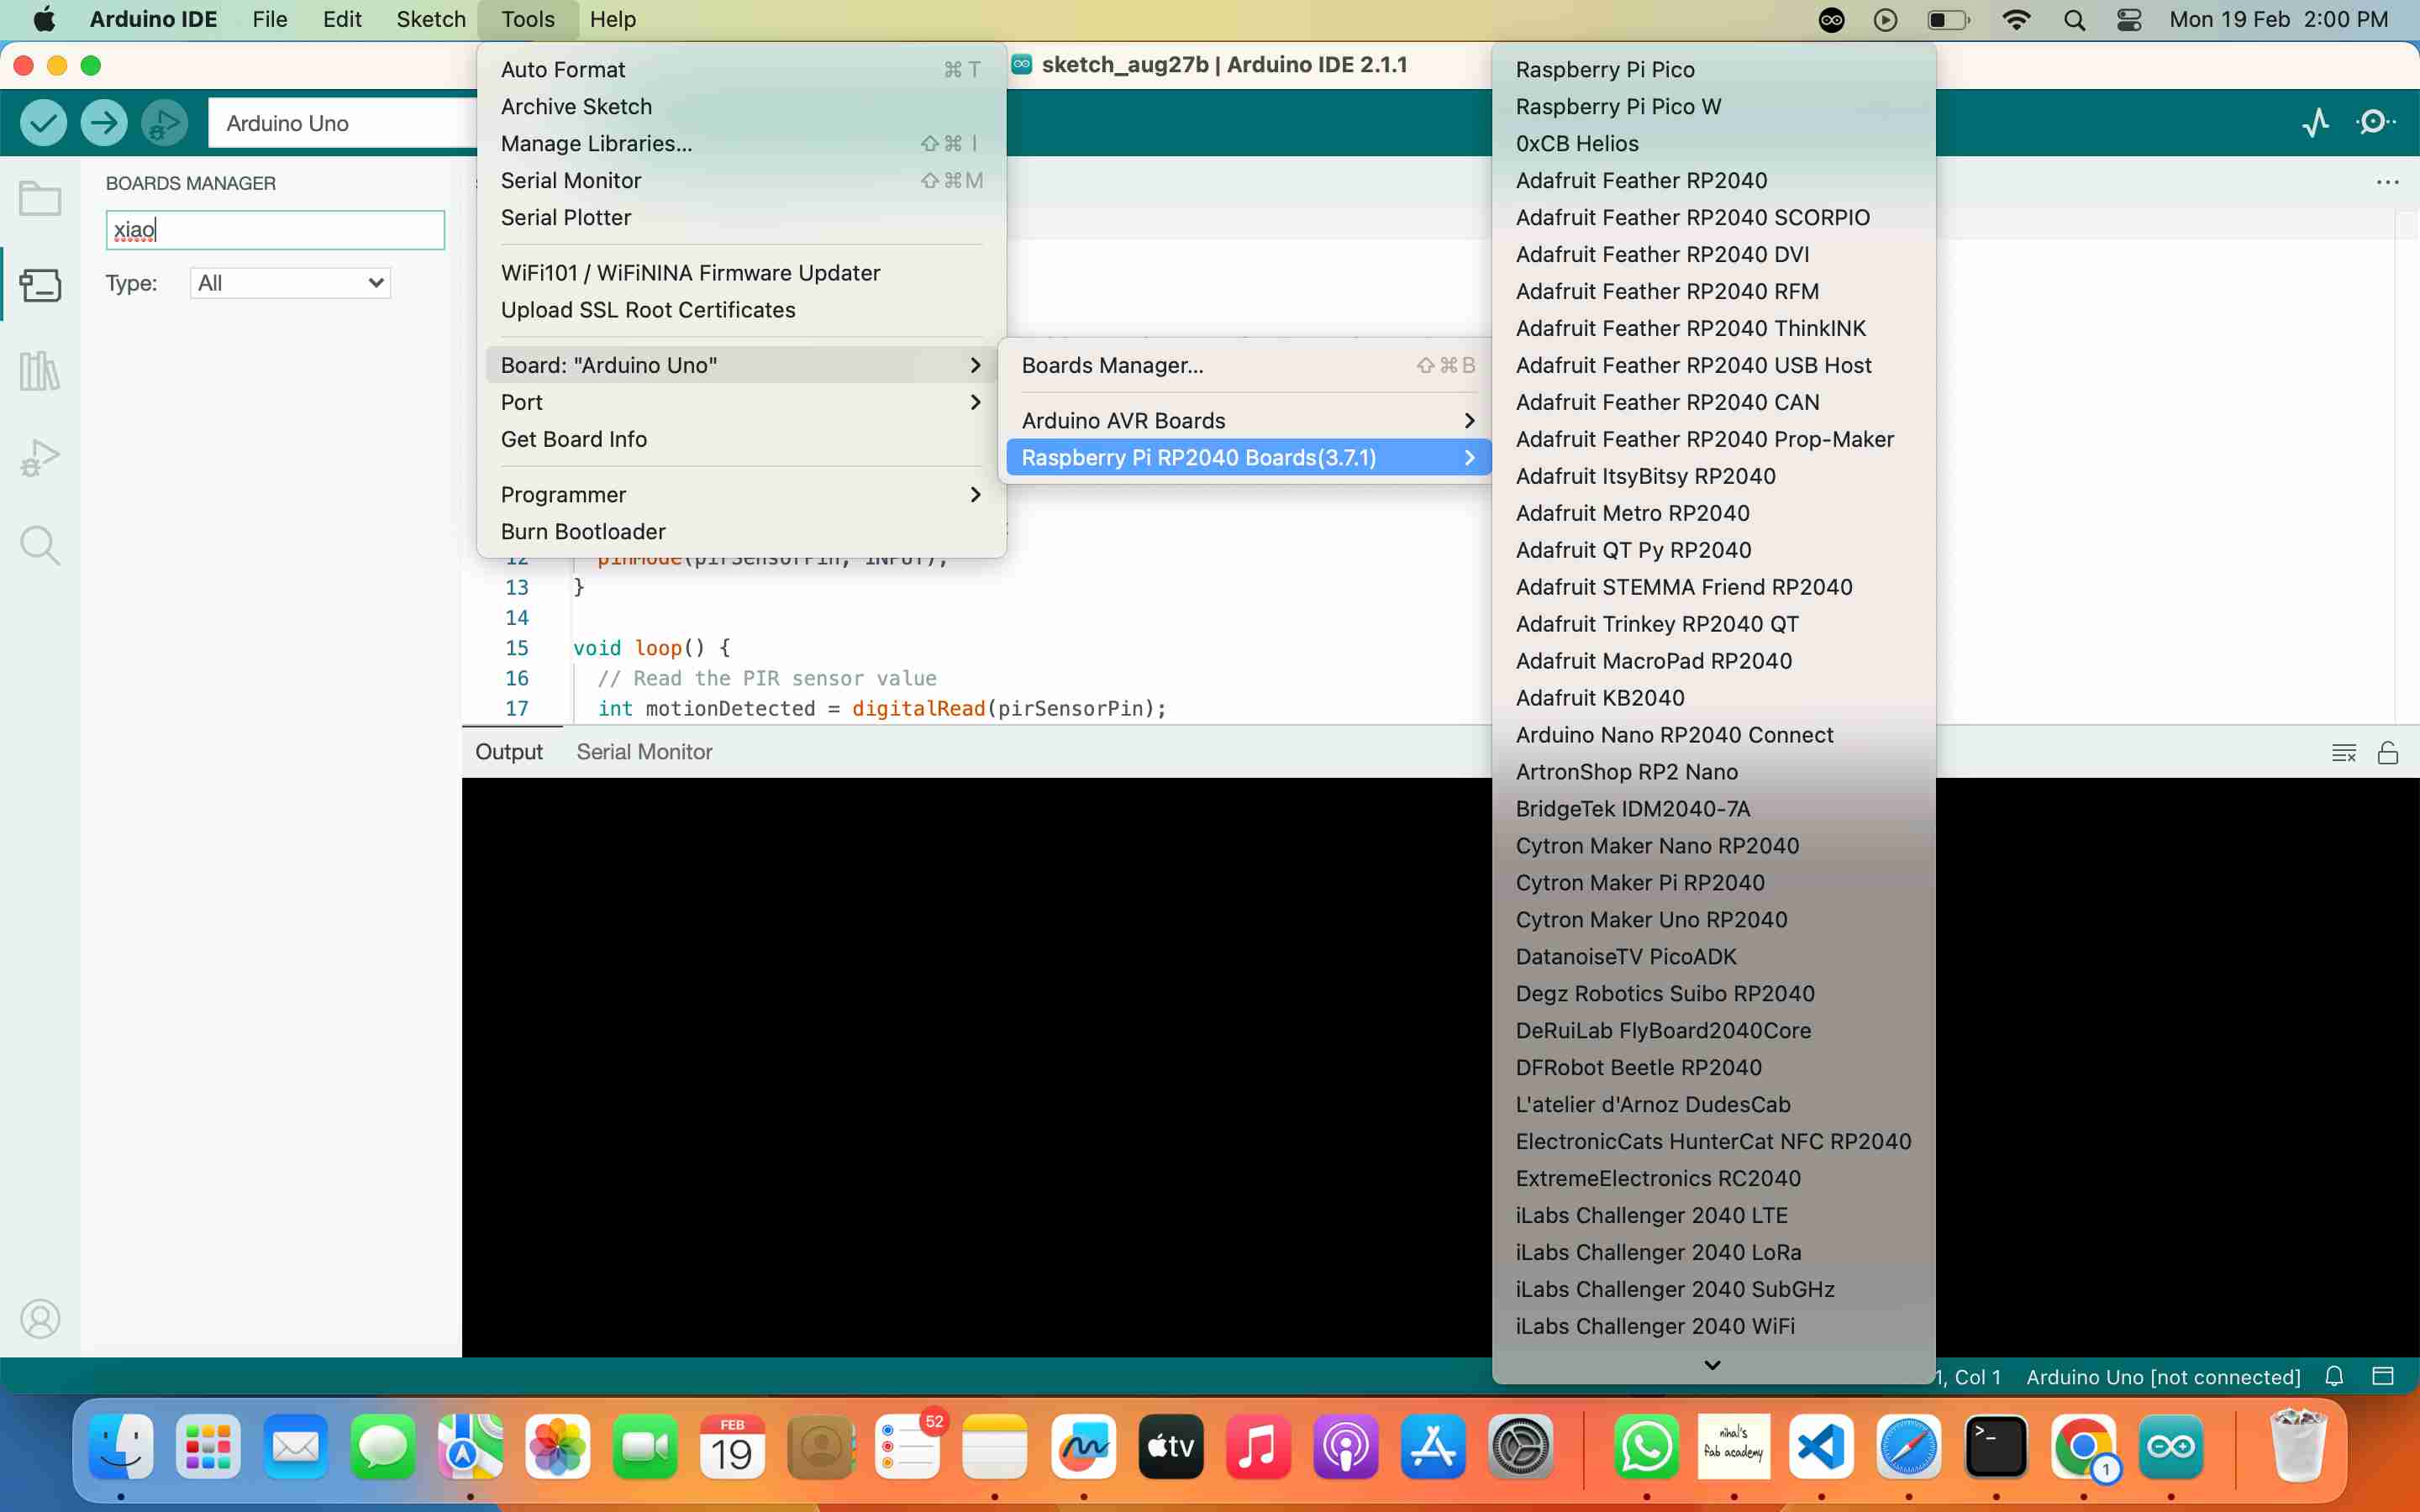Open Terminal from the dock
The image size is (2420, 1512).
click(1996, 1446)
